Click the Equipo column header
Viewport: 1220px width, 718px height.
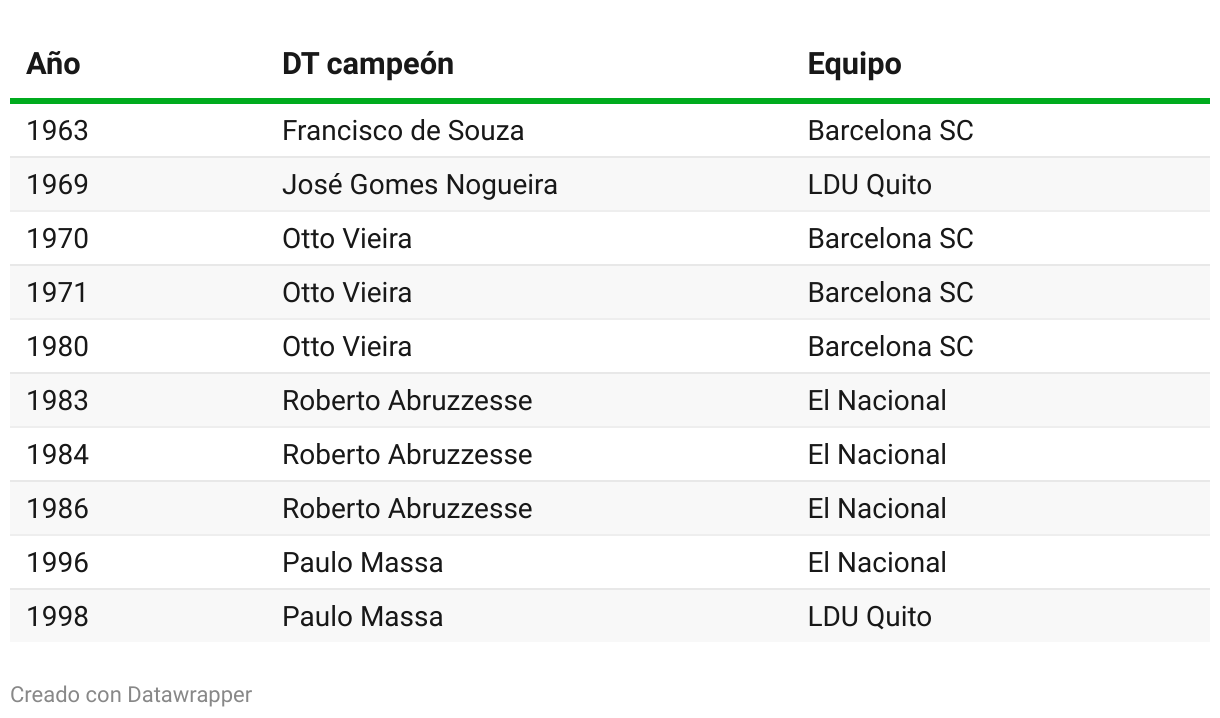pyautogui.click(x=854, y=64)
